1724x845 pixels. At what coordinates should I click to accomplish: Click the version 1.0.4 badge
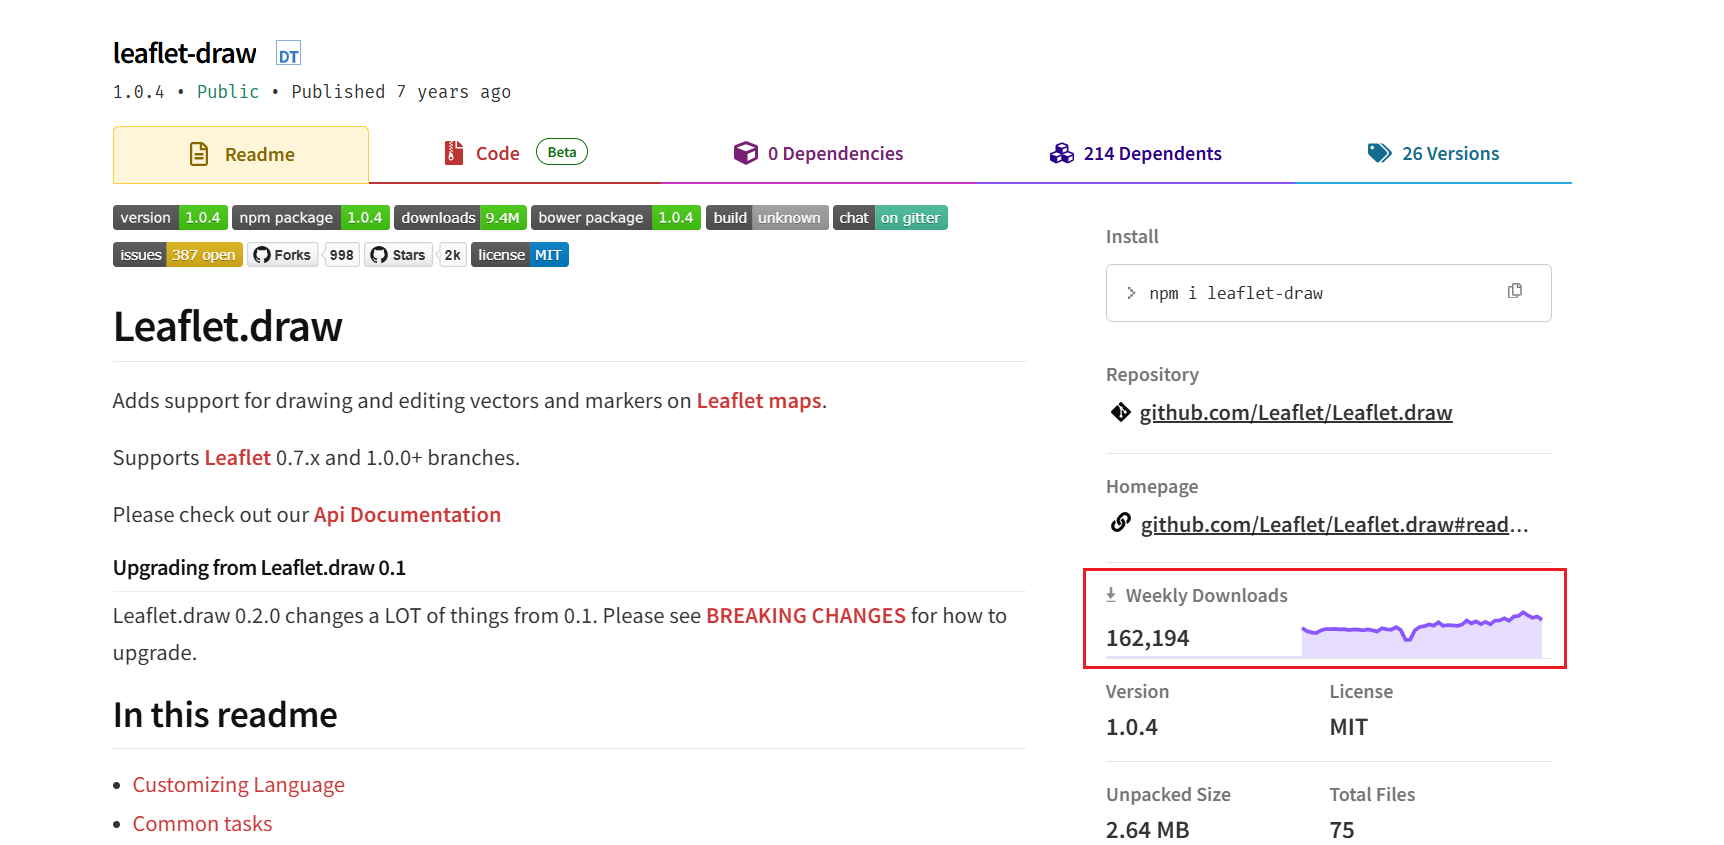[170, 218]
